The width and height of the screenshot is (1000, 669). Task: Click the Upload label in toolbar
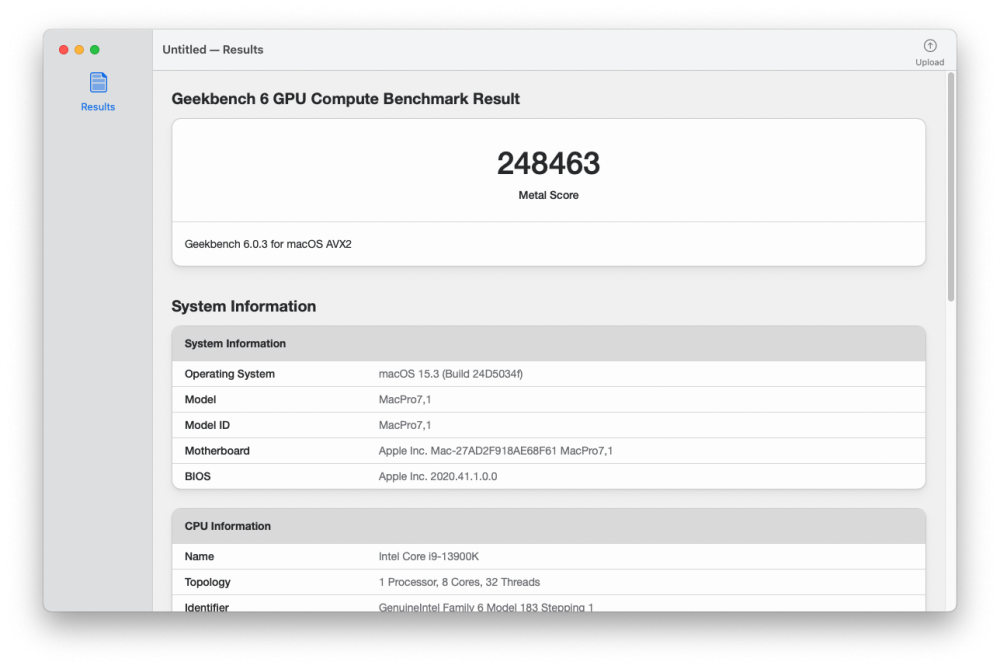930,62
